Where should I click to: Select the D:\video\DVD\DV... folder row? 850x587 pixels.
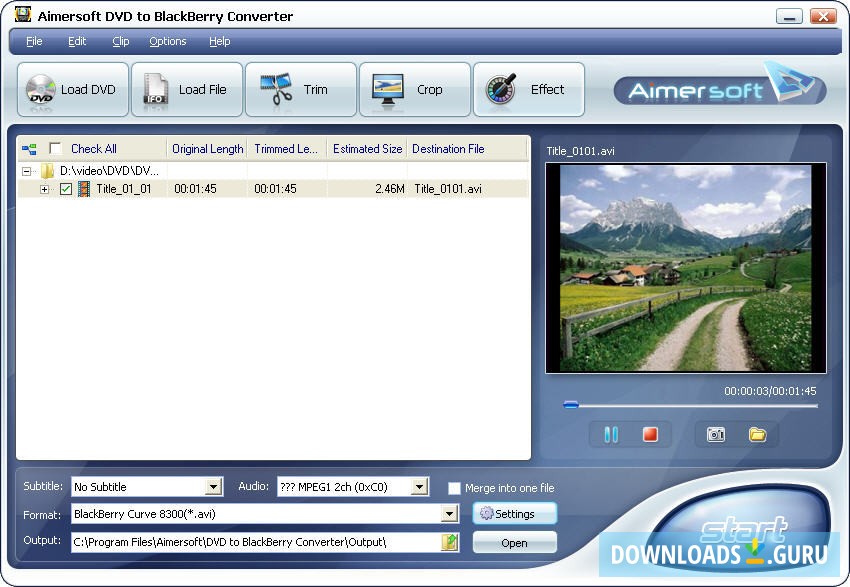coord(110,171)
